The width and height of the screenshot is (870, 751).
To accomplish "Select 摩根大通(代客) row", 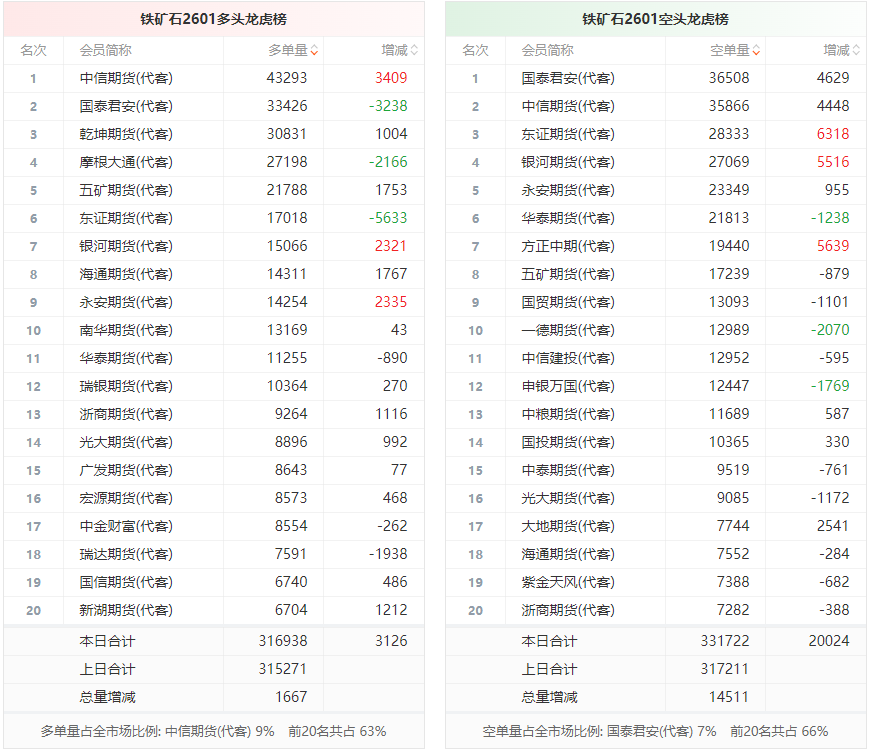I will tap(214, 163).
